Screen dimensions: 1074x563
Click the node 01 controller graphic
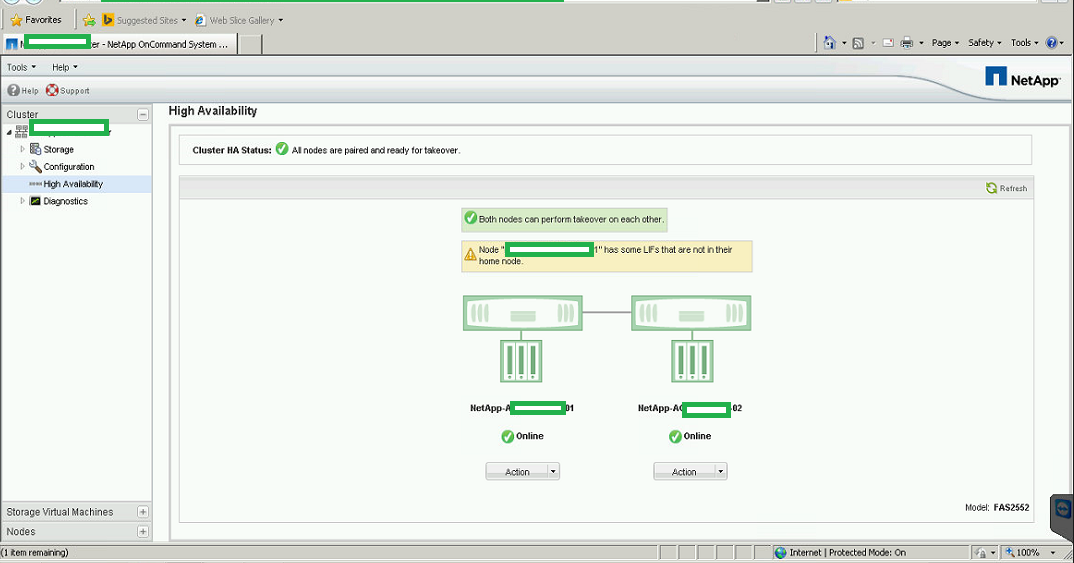click(x=523, y=313)
